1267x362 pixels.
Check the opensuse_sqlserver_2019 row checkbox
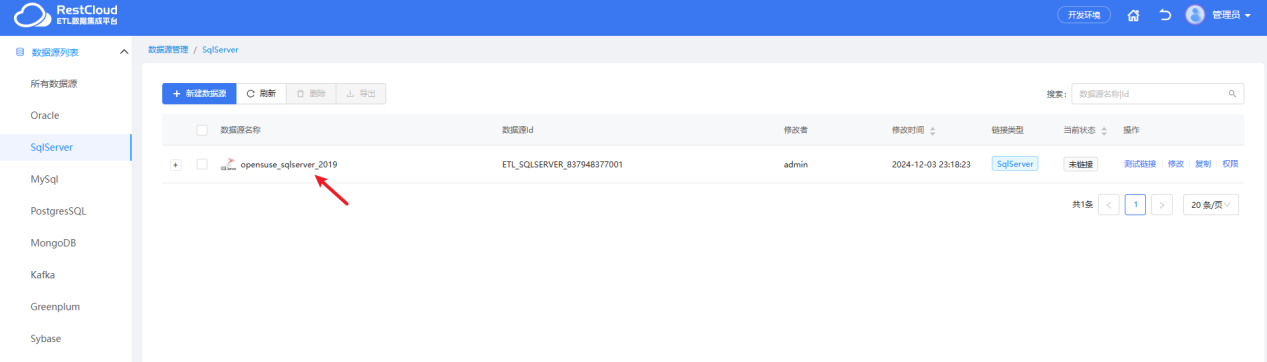[x=202, y=164]
